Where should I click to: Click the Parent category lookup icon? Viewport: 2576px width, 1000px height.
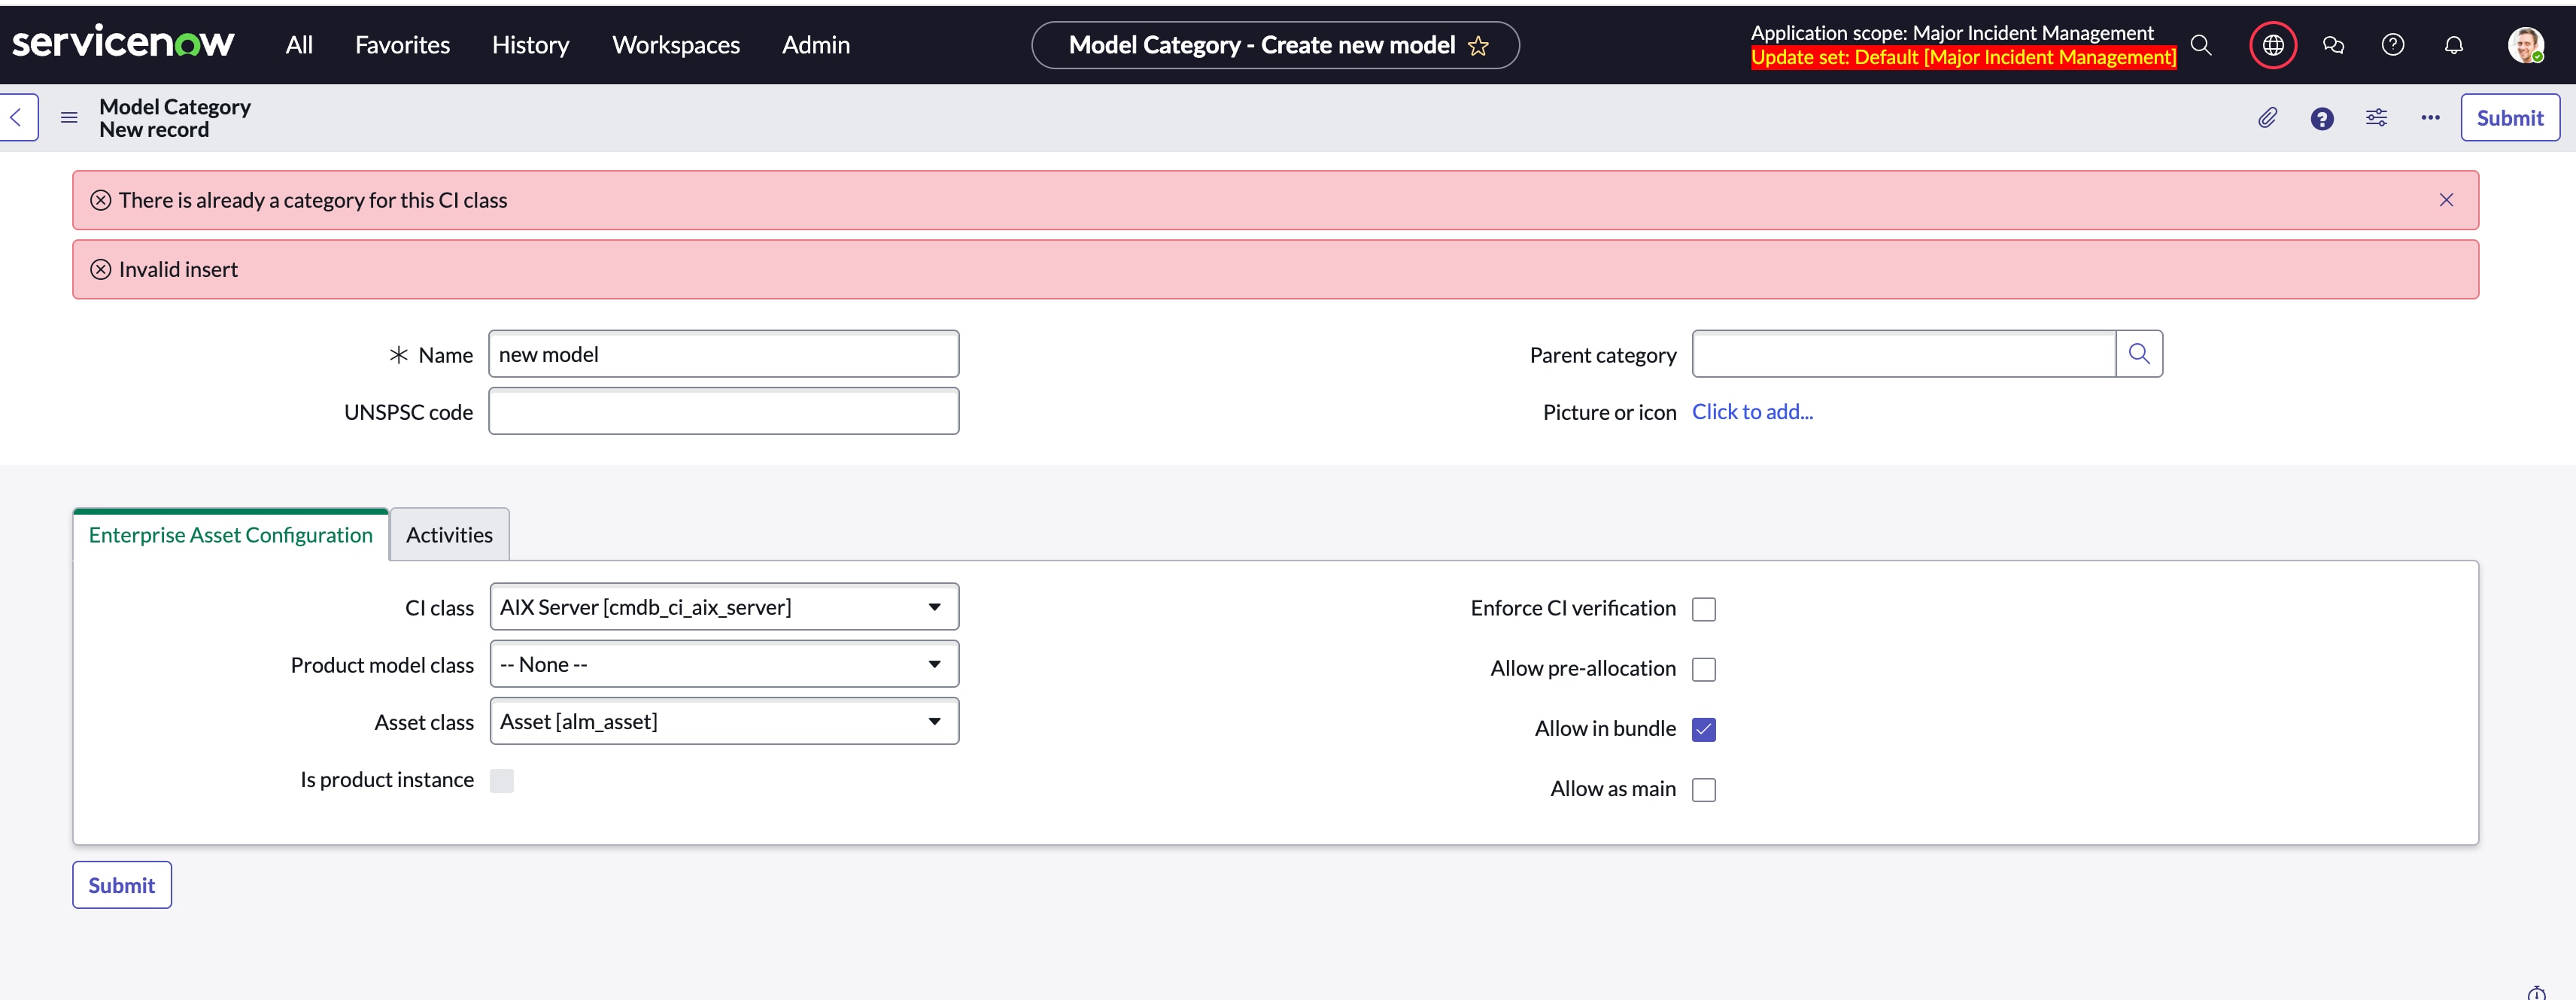click(x=2139, y=354)
